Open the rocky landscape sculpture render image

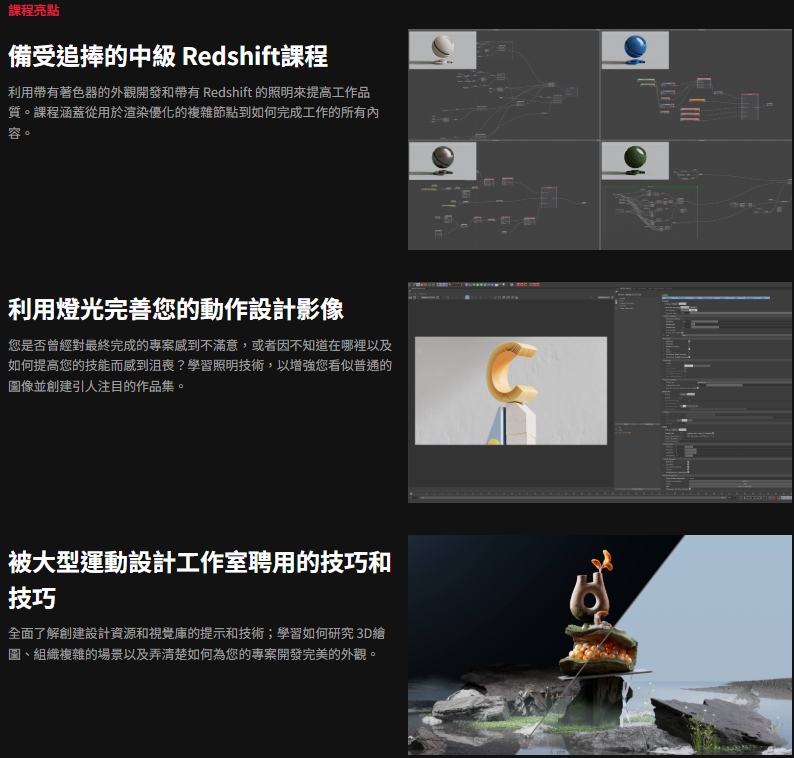click(x=600, y=645)
